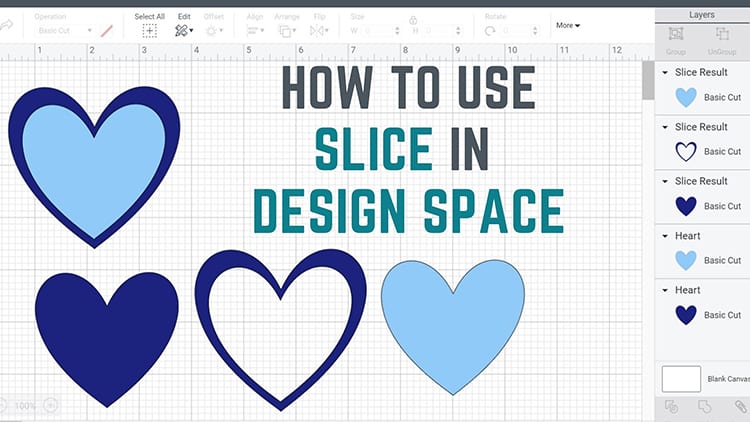Click the operation color swatch with red line
This screenshot has width=750, height=422.
107,31
